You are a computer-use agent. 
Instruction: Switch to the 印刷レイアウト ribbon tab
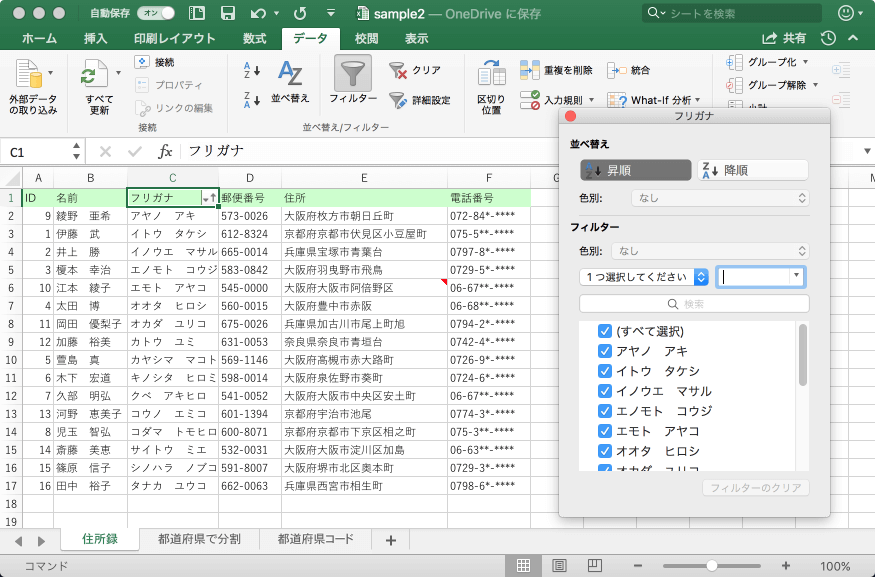pos(175,38)
